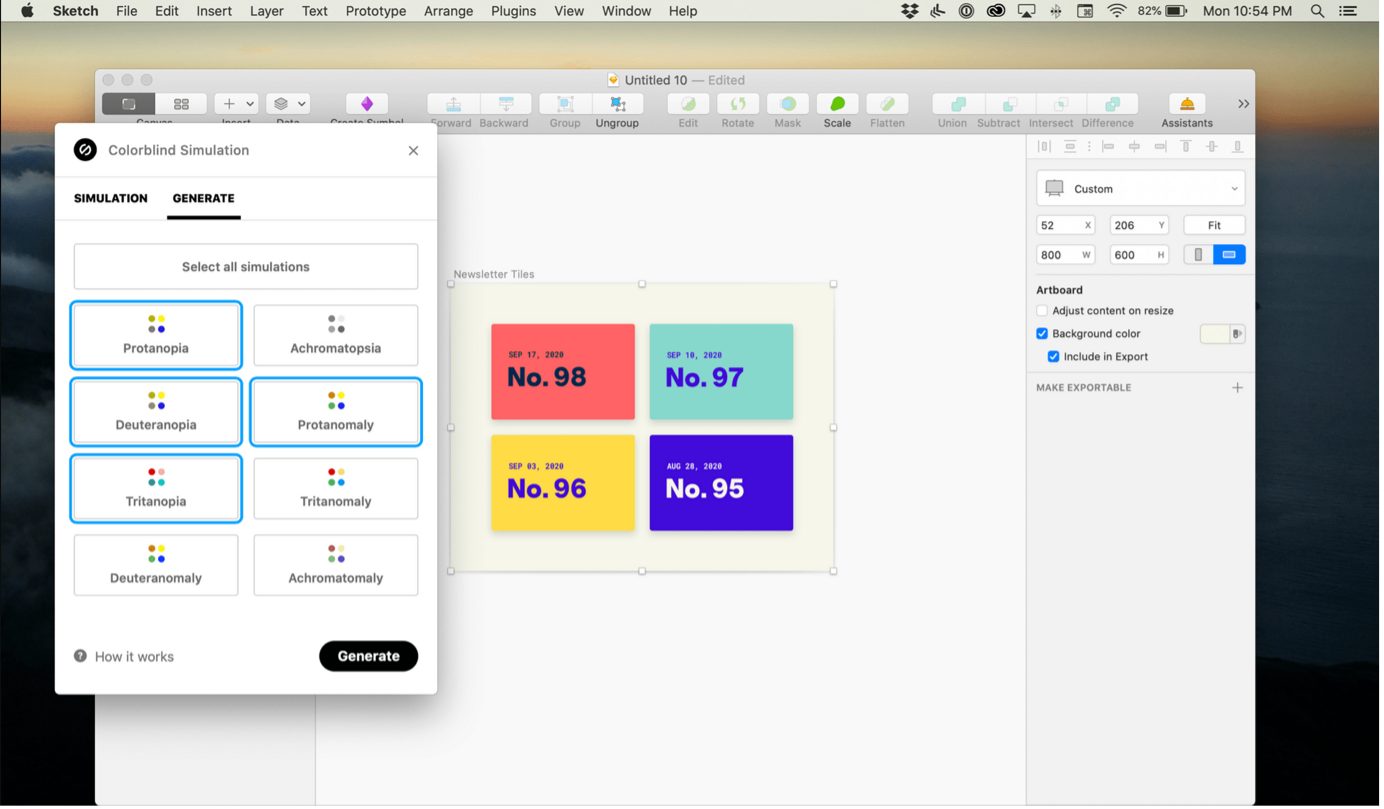Image resolution: width=1384 pixels, height=809 pixels.
Task: Toggle the Deuteranomaly simulation tile
Action: pos(156,567)
